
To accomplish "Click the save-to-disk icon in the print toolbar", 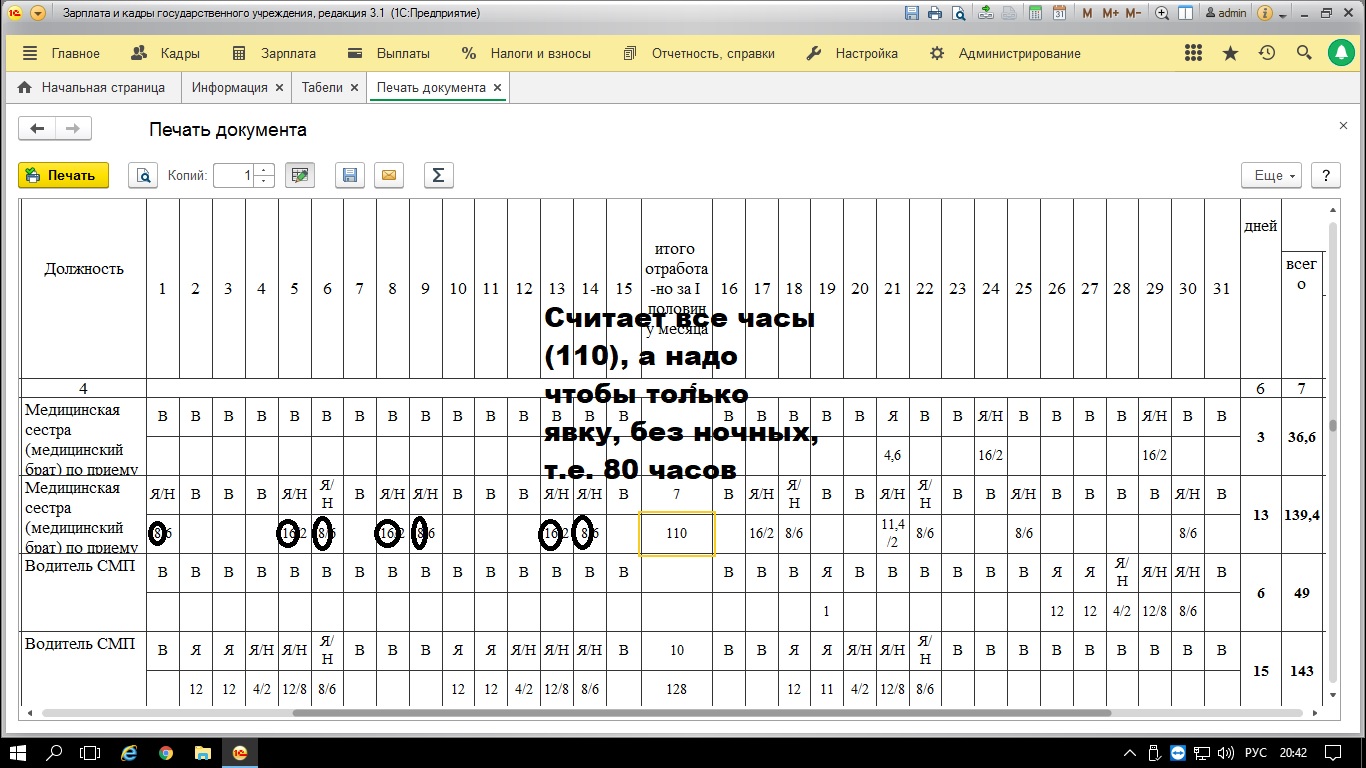I will click(349, 175).
